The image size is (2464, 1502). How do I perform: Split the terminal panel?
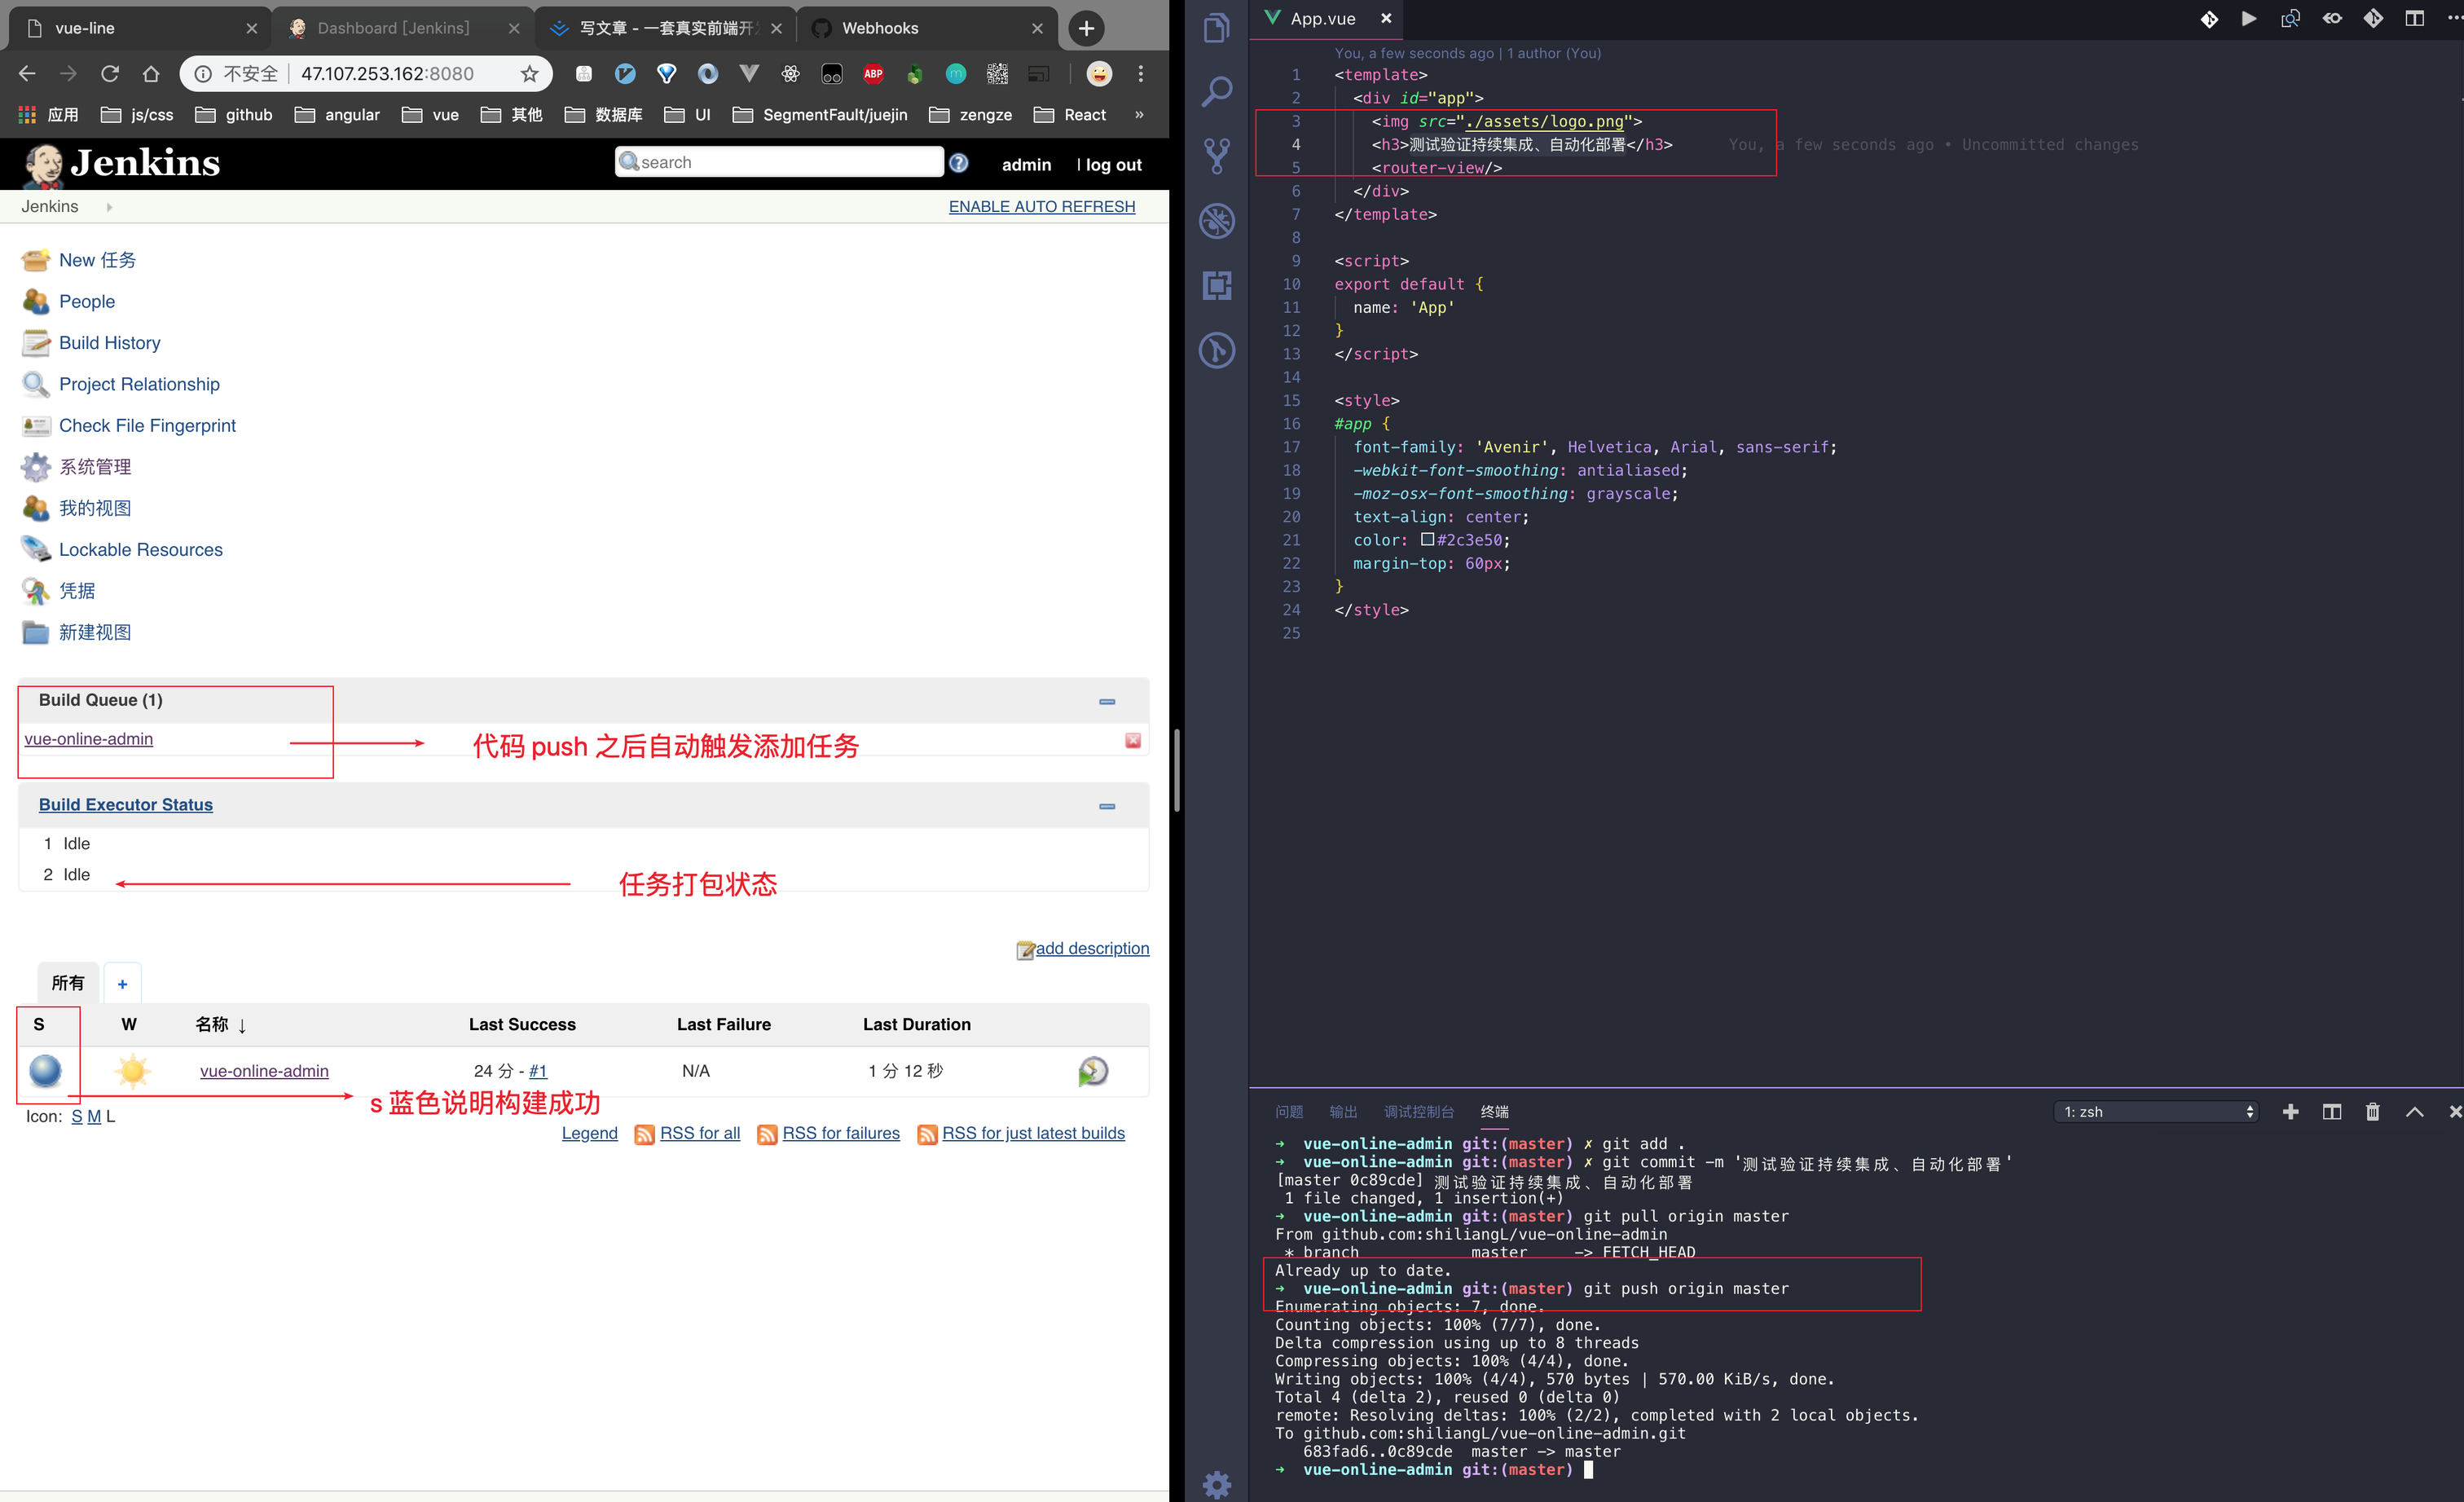tap(2331, 1112)
